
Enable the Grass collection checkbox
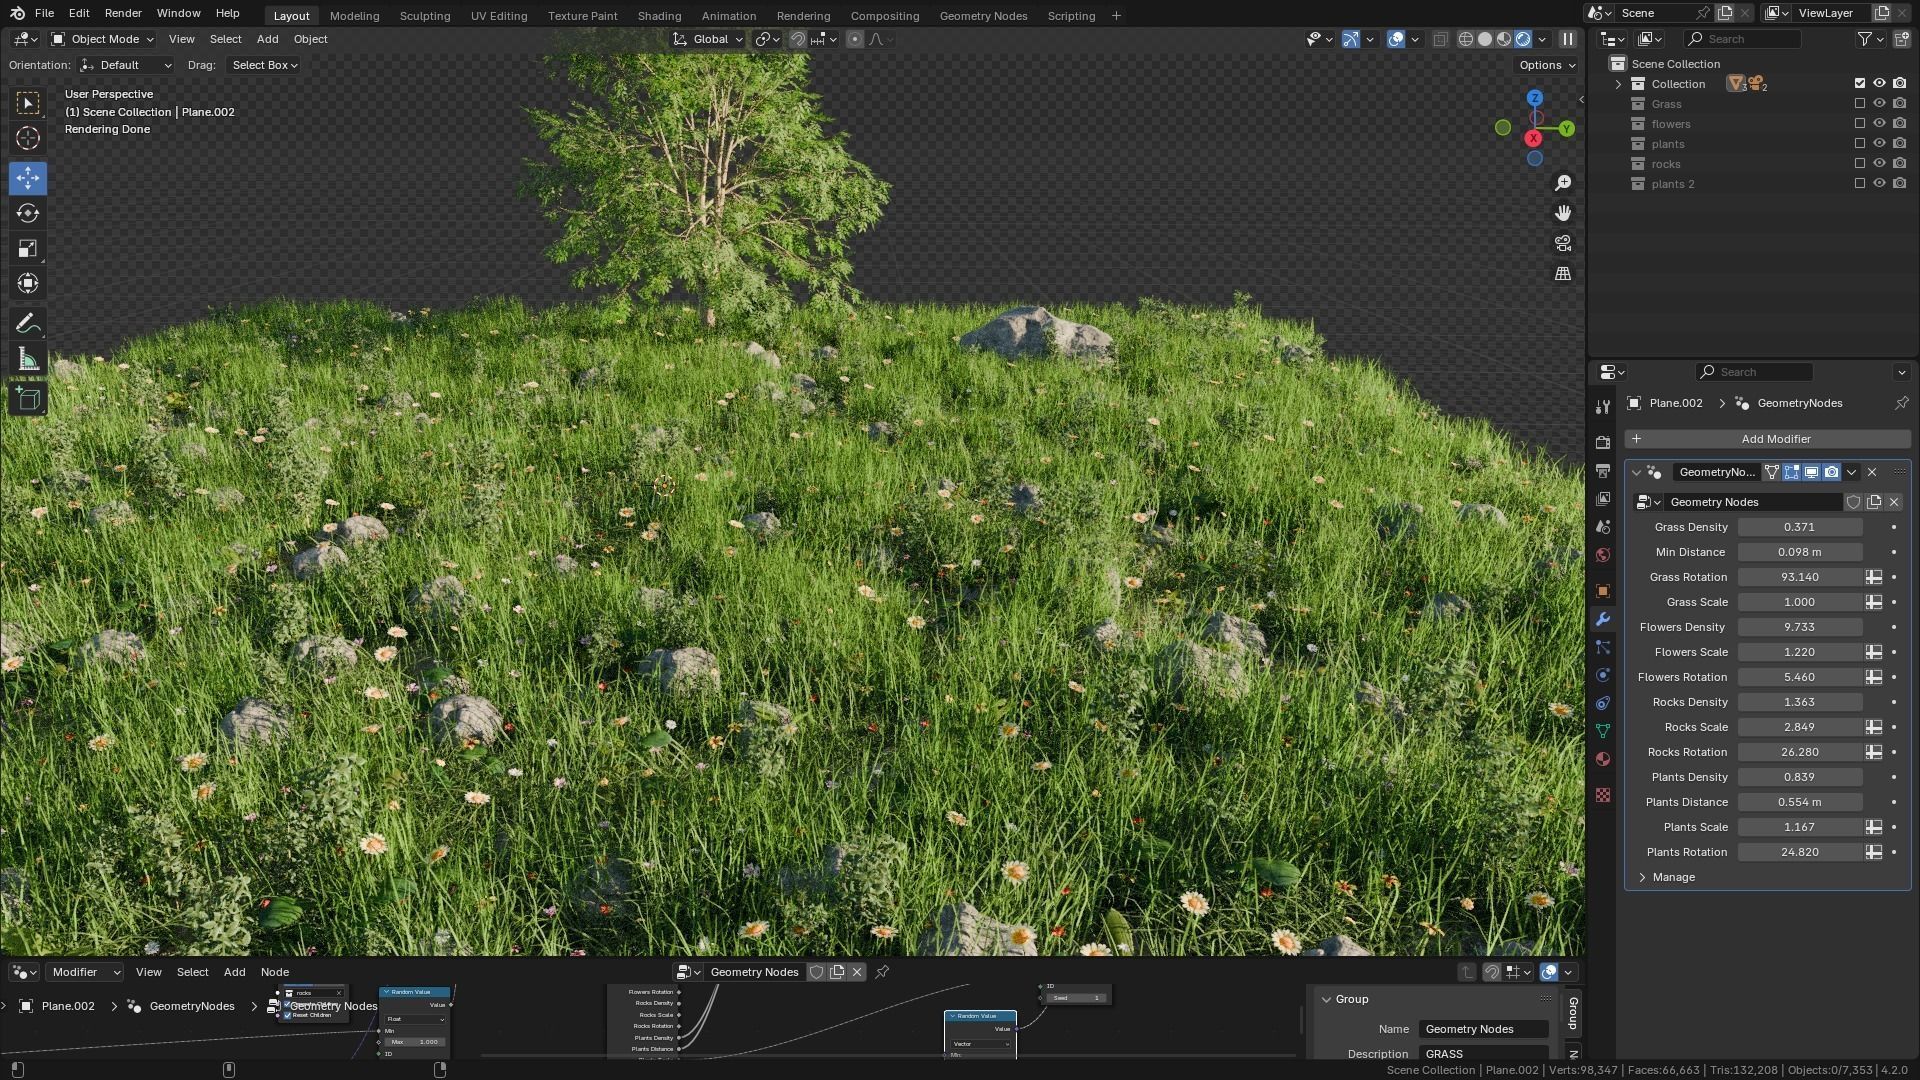(x=1860, y=104)
